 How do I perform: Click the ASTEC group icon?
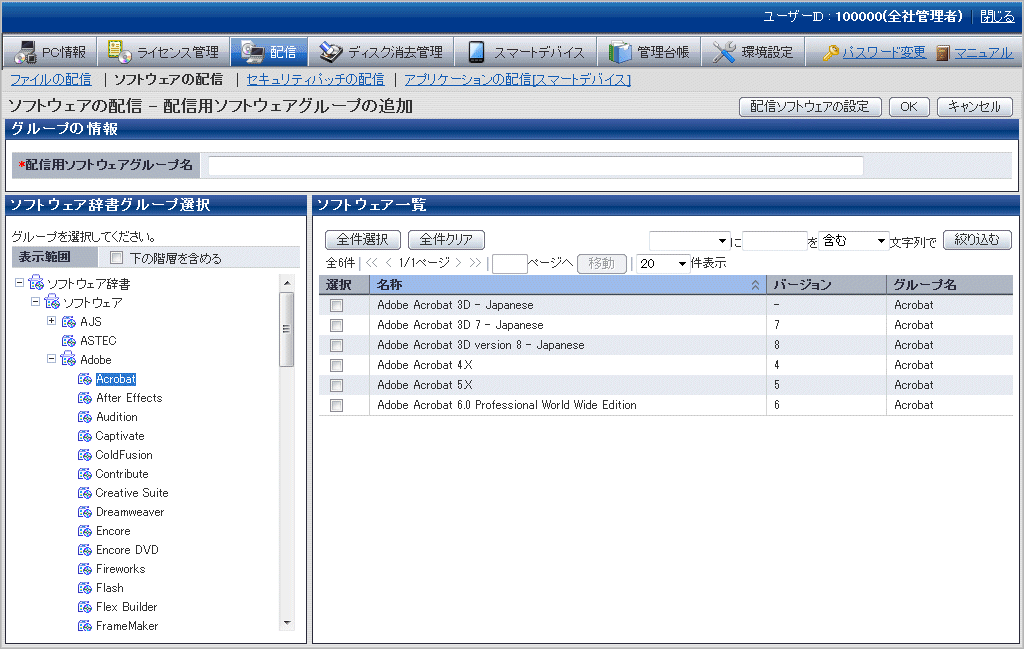pos(69,340)
